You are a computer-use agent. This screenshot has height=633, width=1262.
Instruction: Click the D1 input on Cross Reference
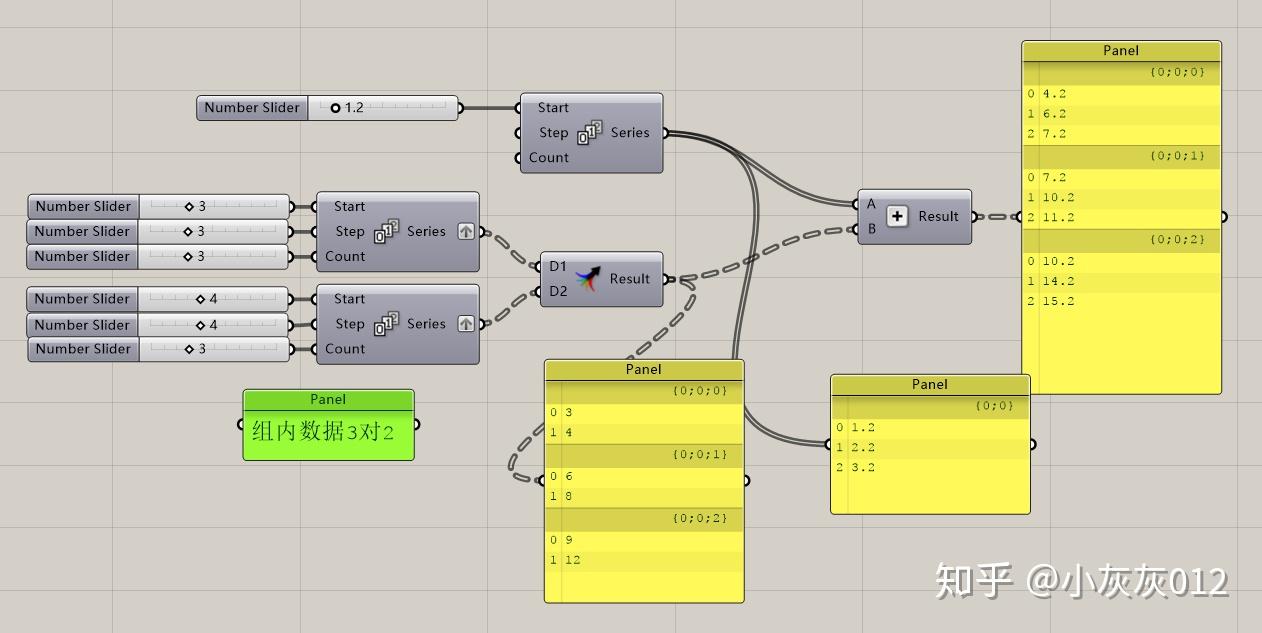pos(557,266)
